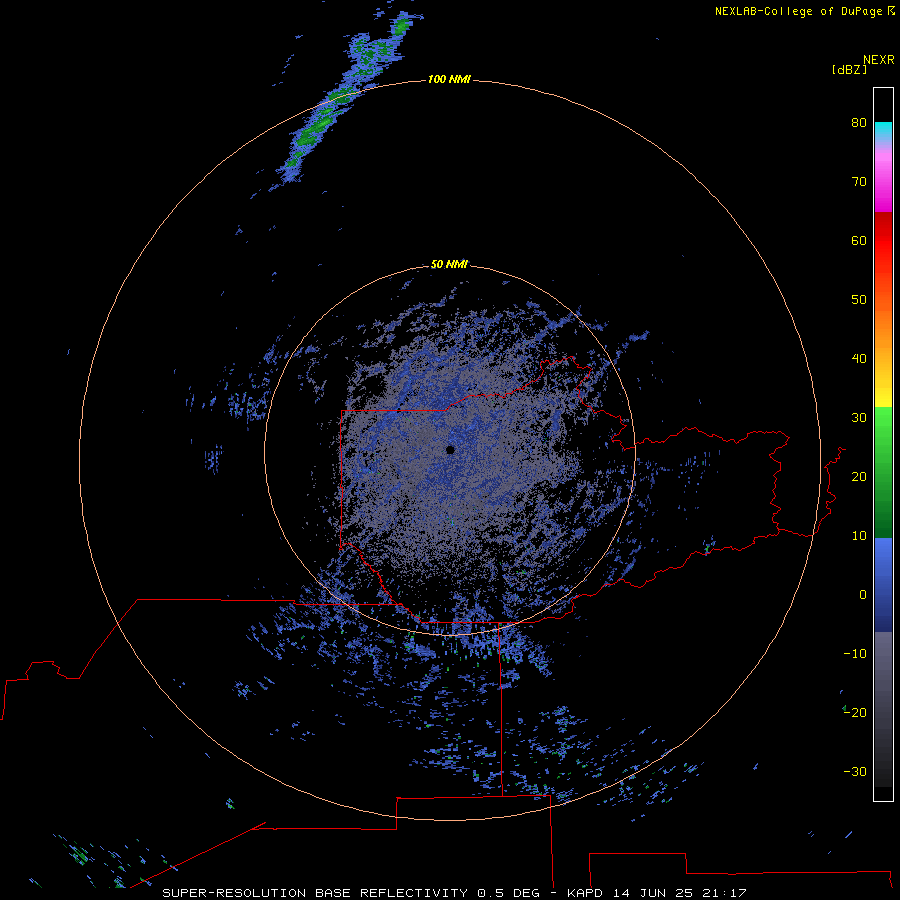Click the black radar site dot

tap(450, 450)
